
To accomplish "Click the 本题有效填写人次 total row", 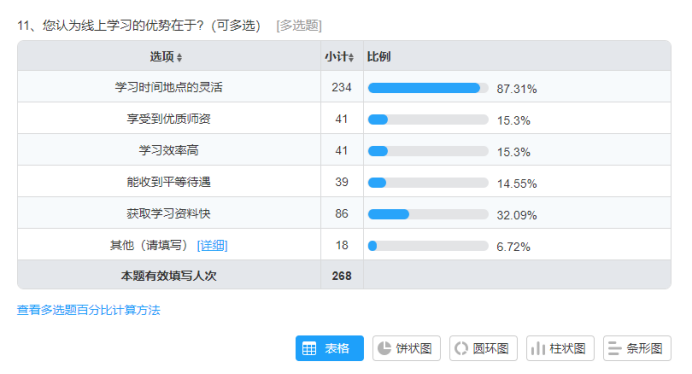I will tap(344, 275).
